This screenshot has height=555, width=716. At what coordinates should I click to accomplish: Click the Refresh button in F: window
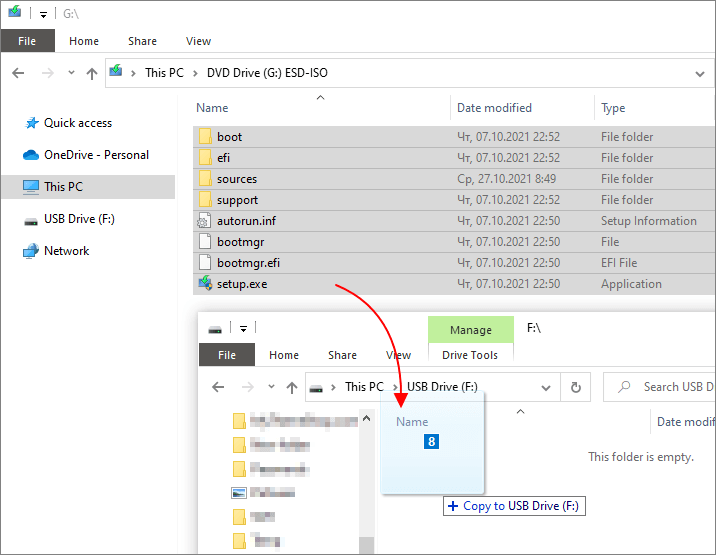point(576,387)
